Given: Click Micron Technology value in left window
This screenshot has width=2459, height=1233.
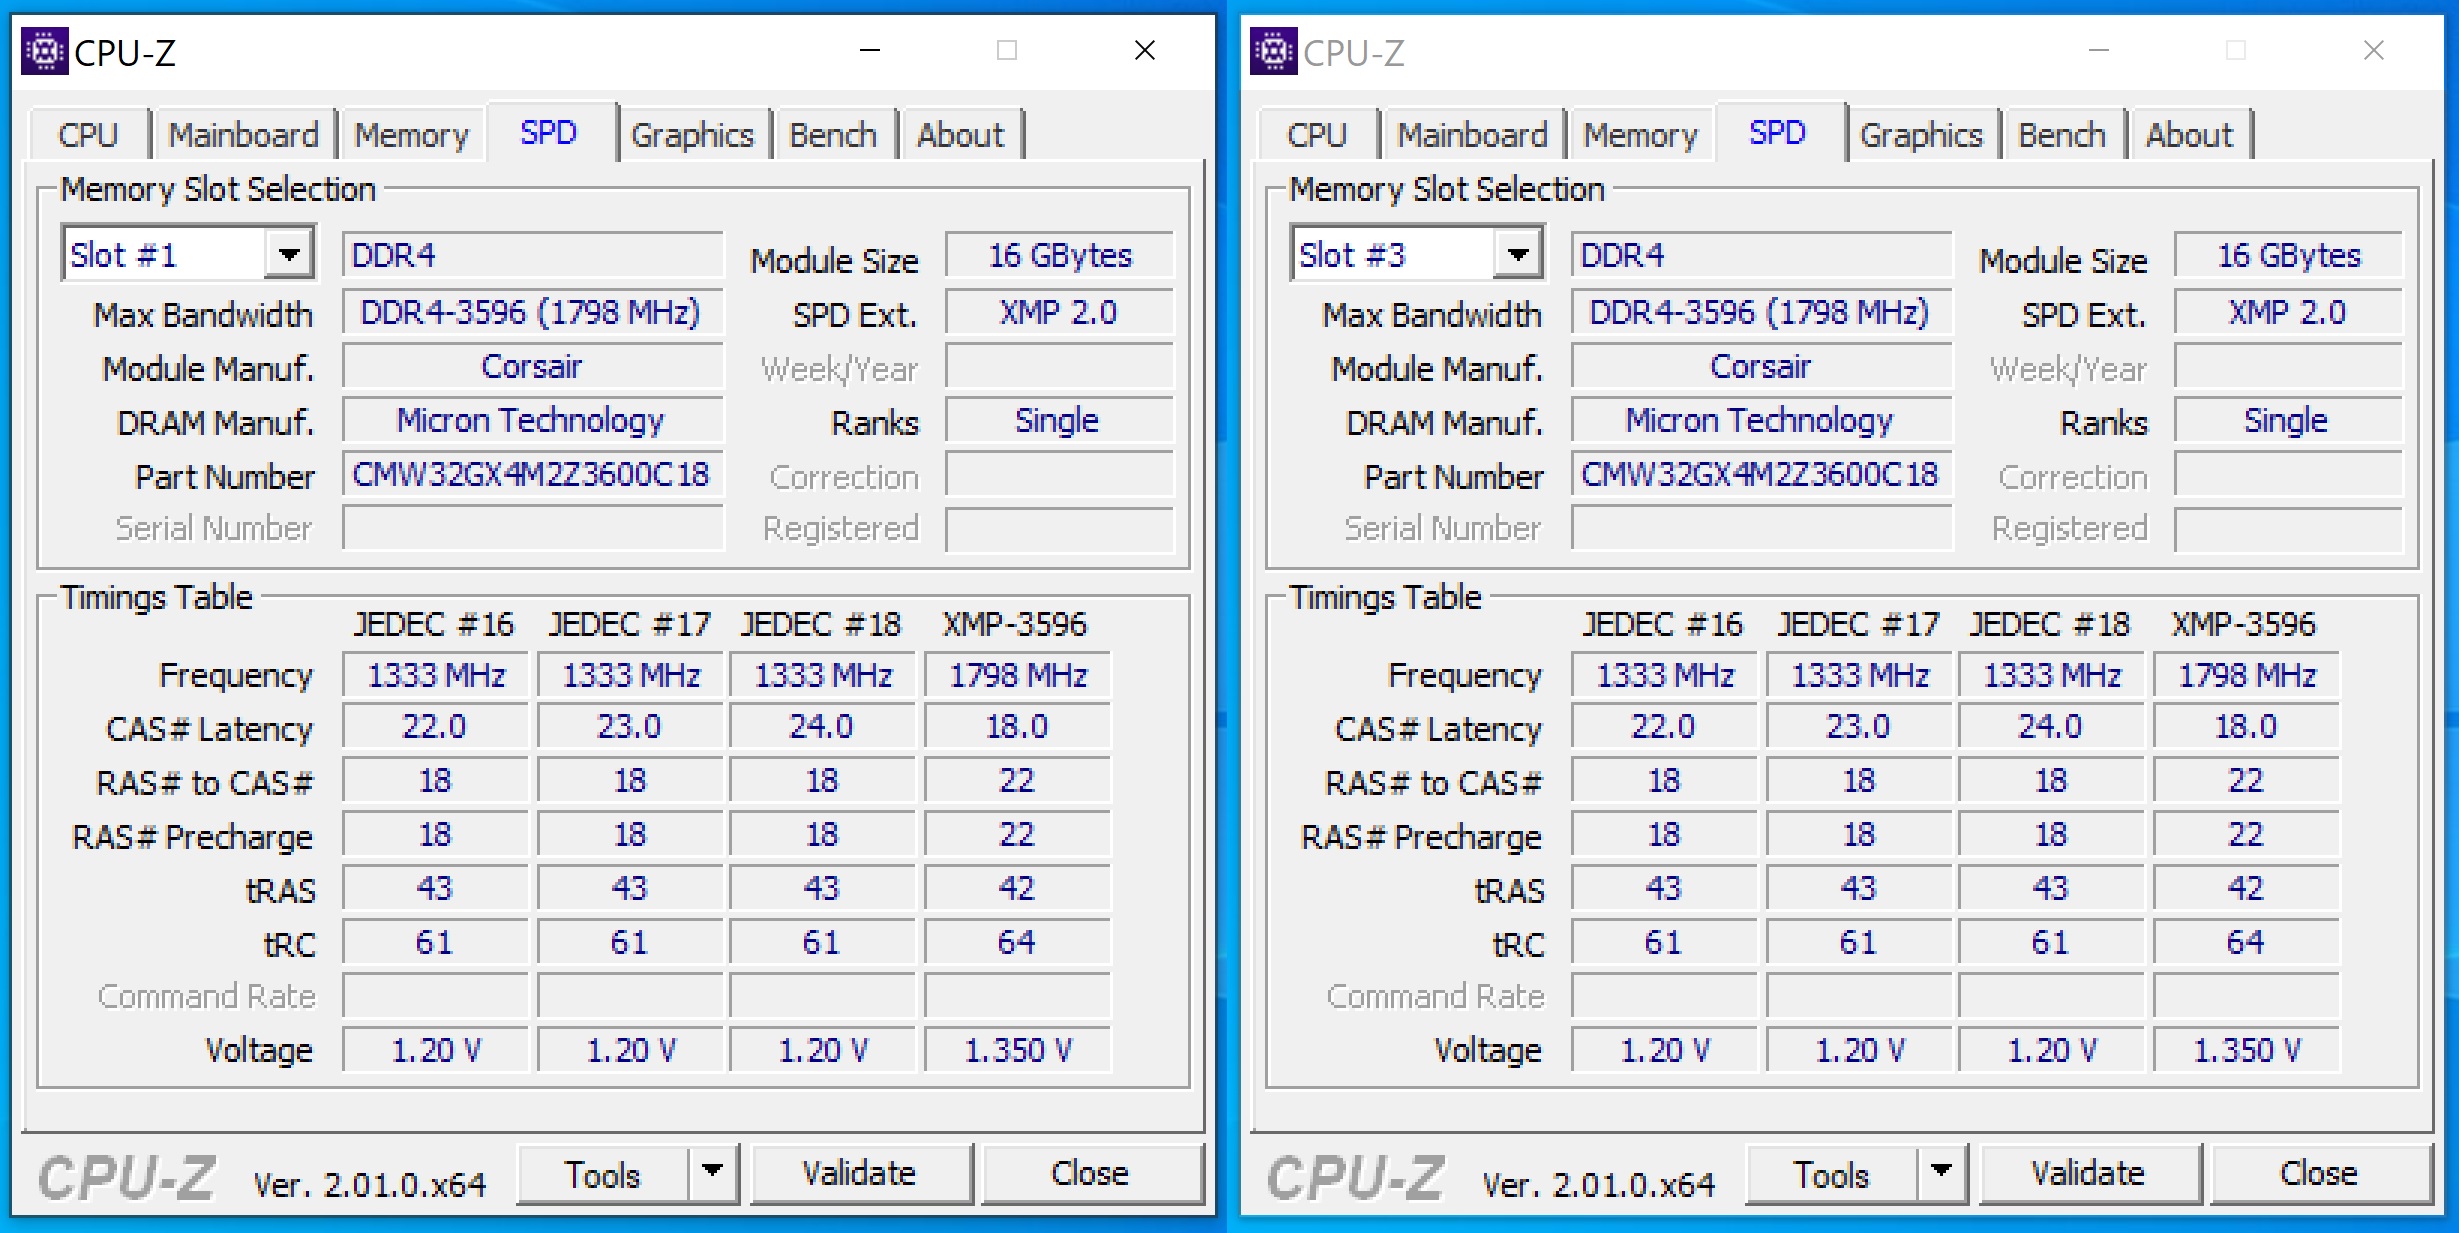Looking at the screenshot, I should (x=532, y=420).
